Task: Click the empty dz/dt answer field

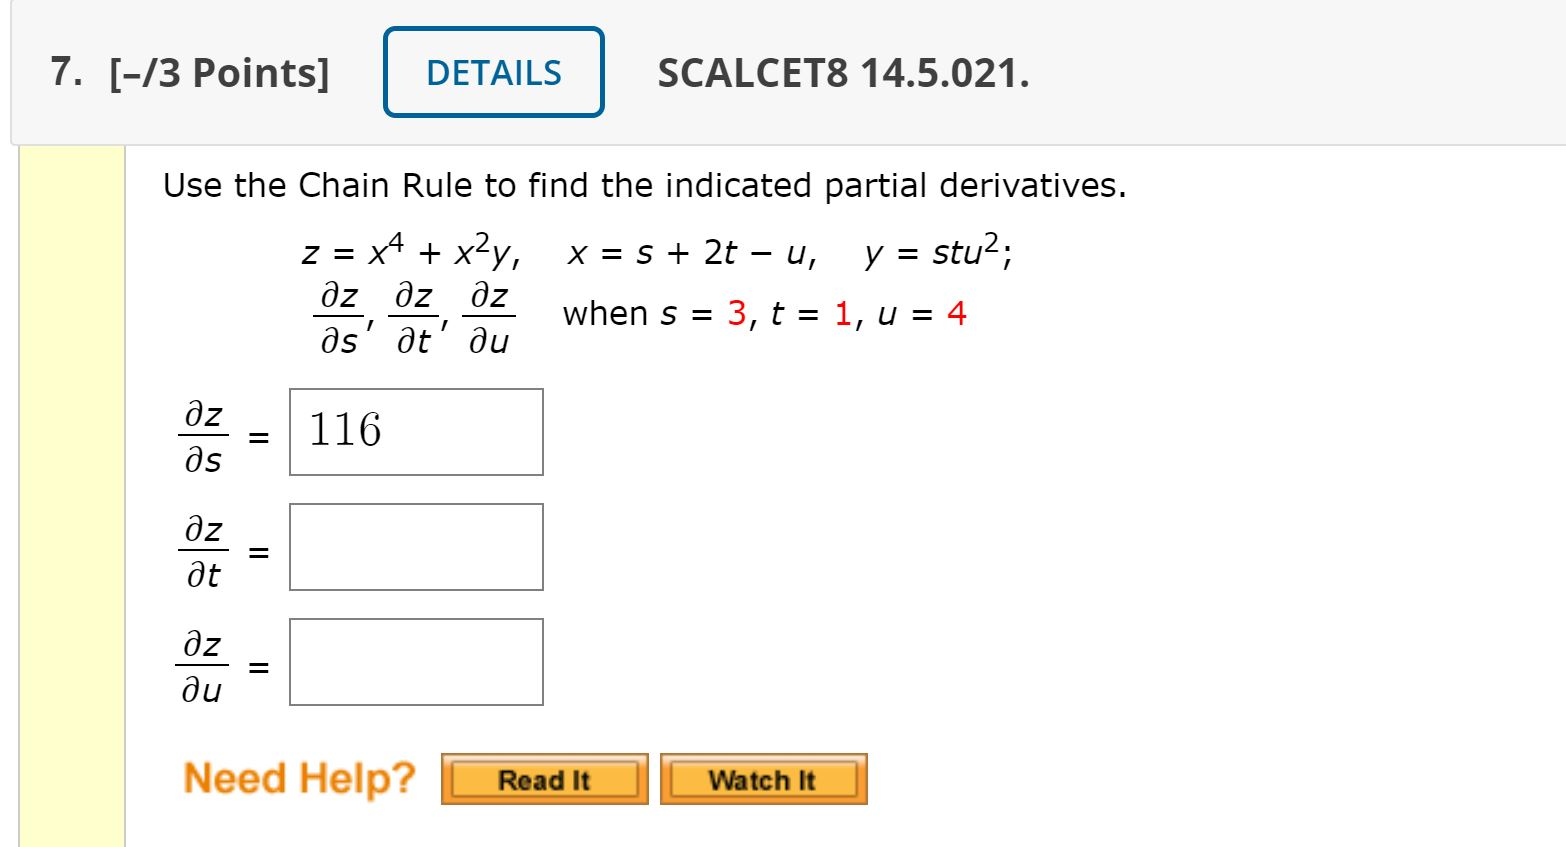Action: [414, 546]
